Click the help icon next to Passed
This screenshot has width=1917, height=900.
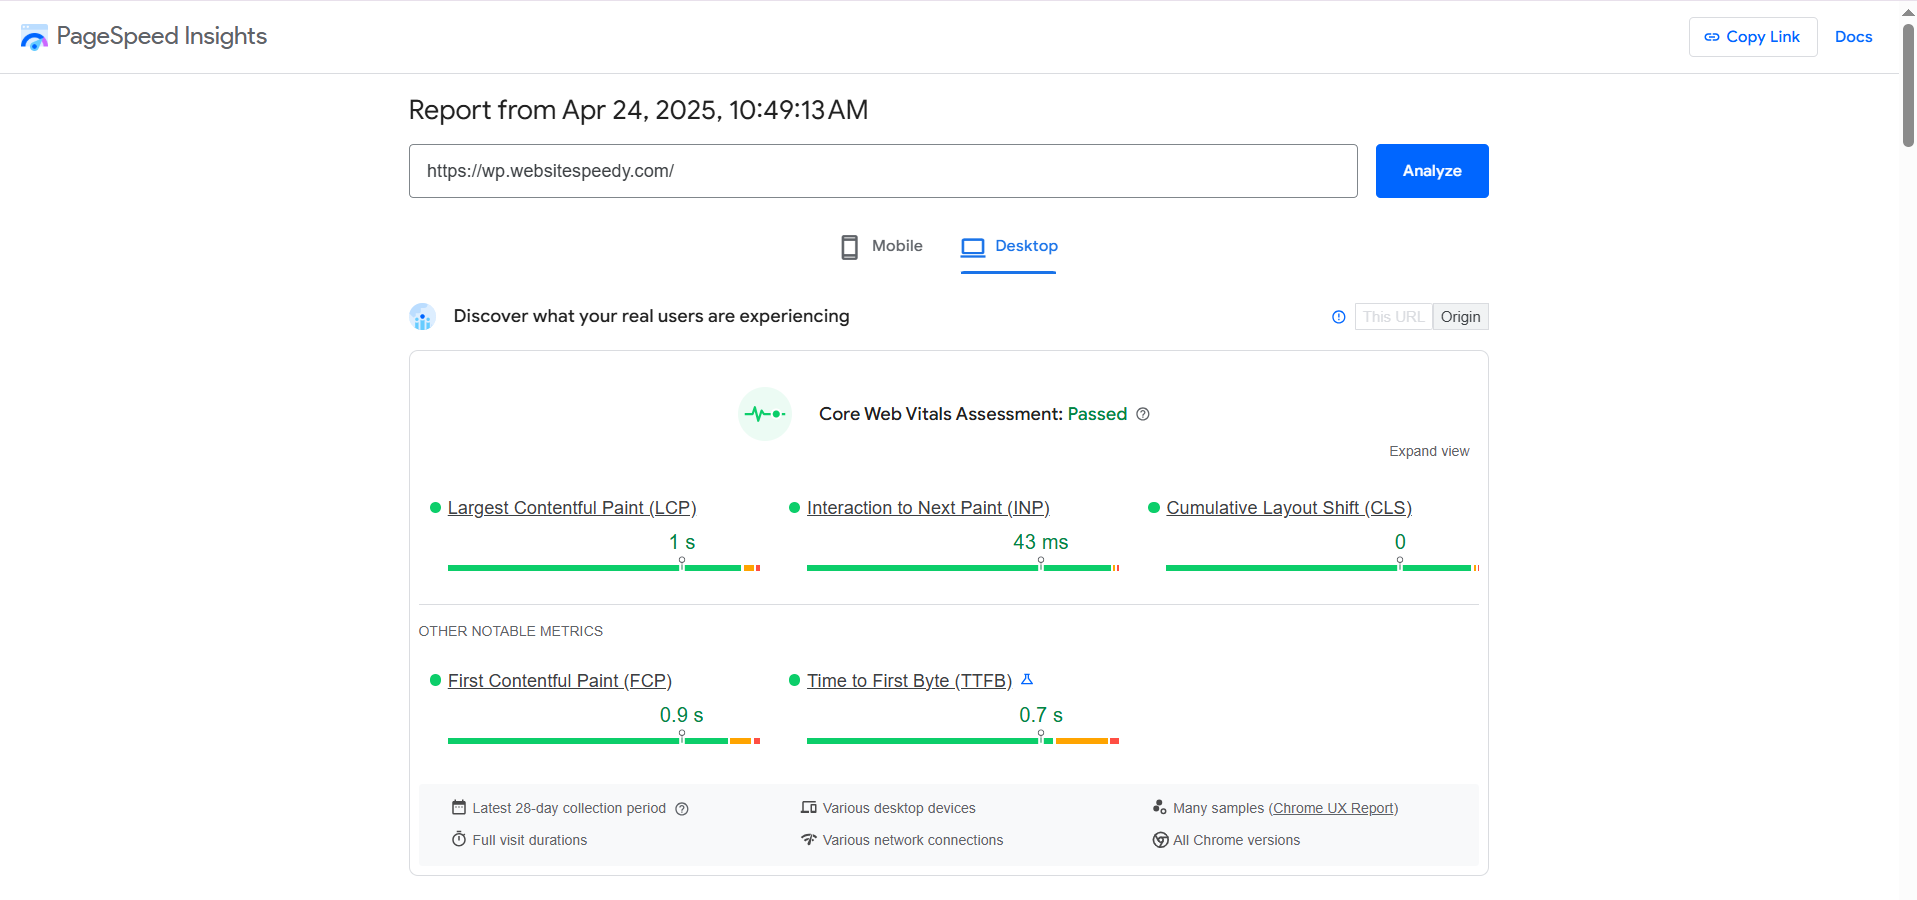[1143, 414]
